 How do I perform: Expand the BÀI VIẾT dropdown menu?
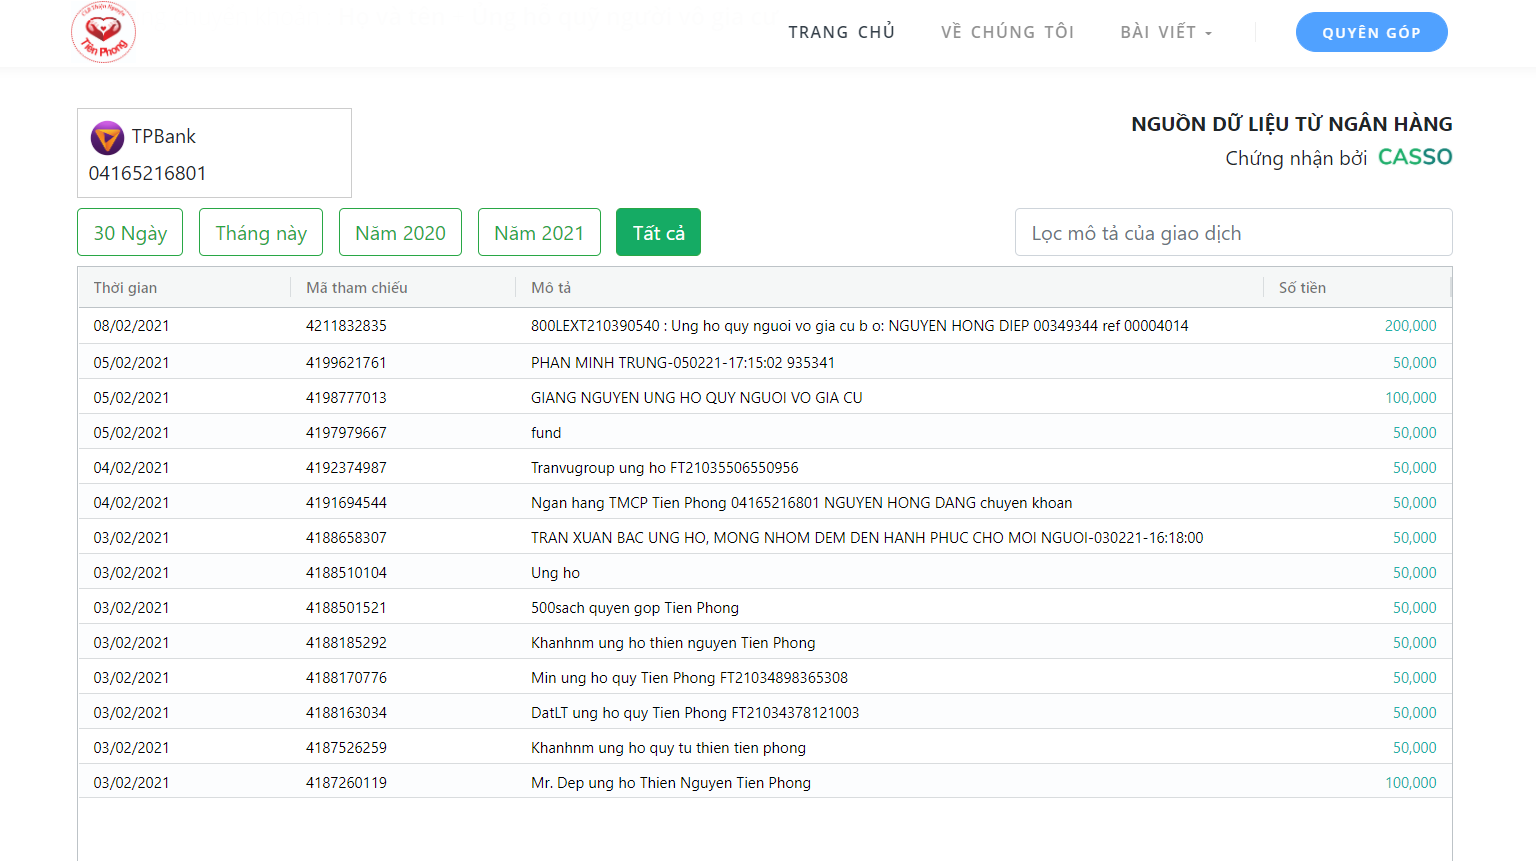(x=1165, y=32)
